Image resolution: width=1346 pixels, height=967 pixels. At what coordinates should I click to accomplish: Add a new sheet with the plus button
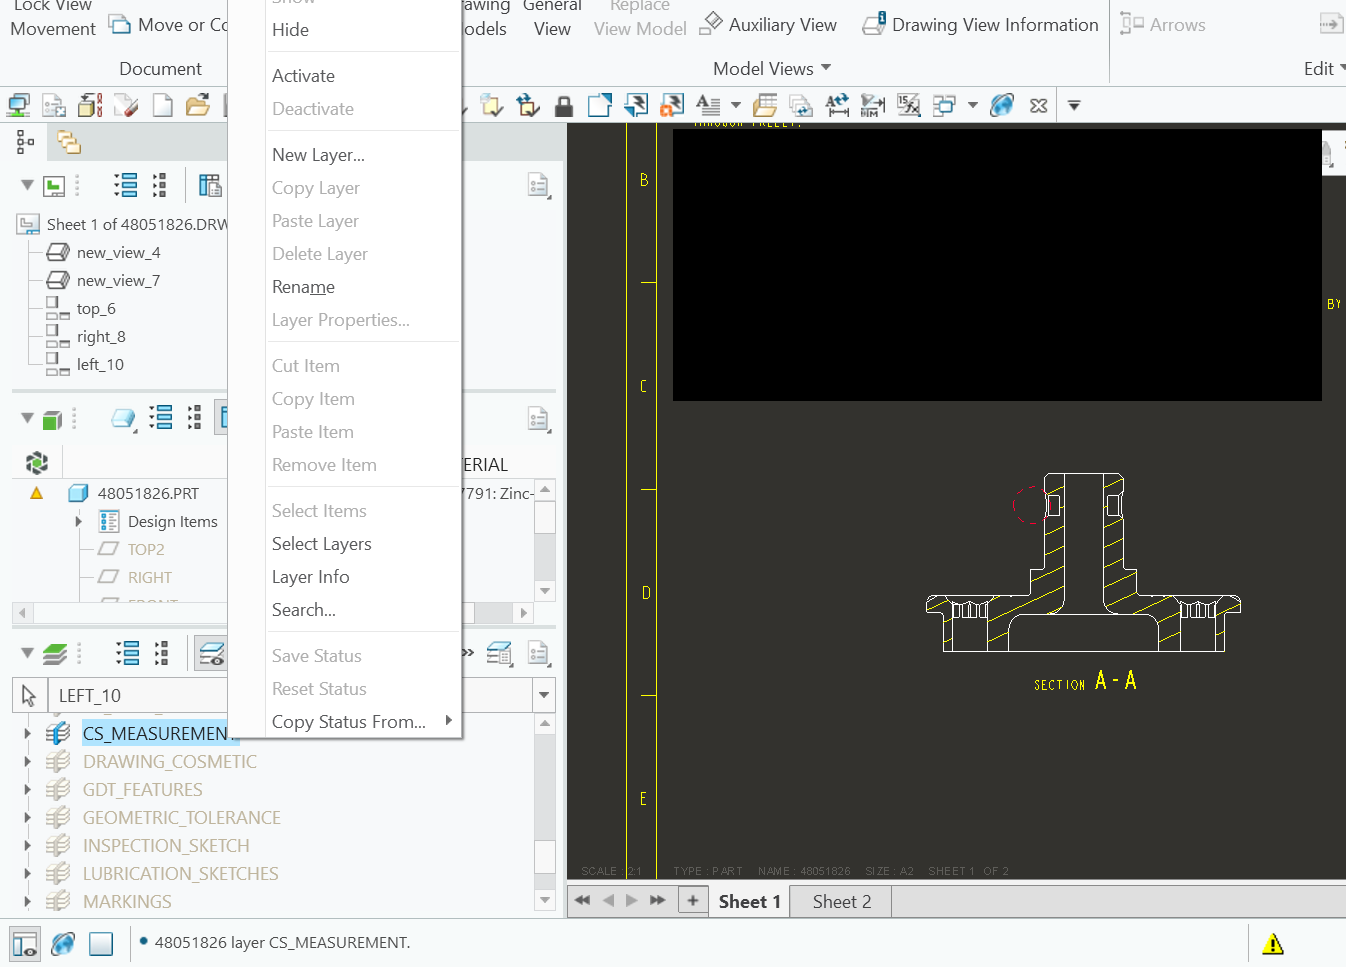coord(693,900)
